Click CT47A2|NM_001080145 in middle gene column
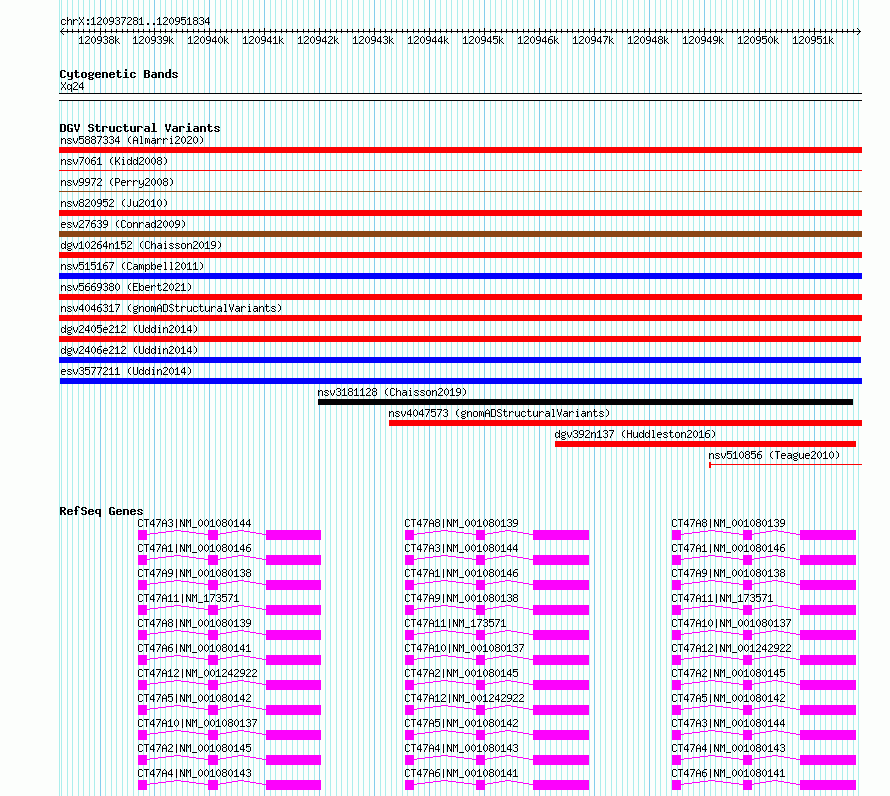Image resolution: width=890 pixels, height=796 pixels. 461,673
